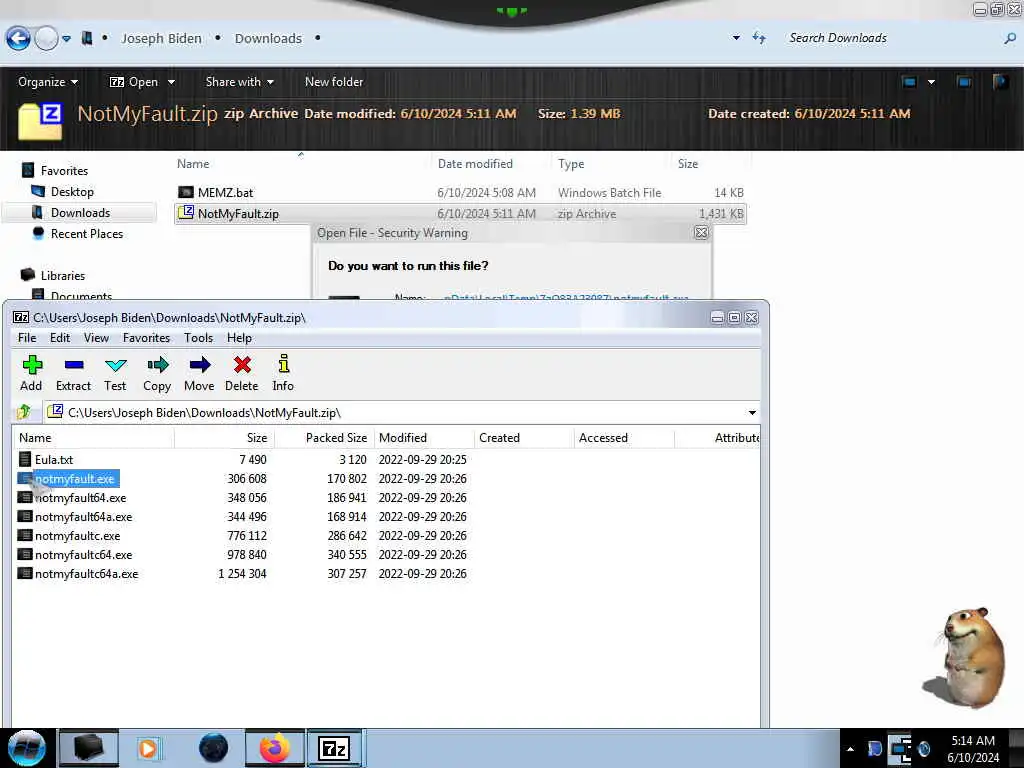Open the Edit menu in 7-Zip

(x=59, y=338)
